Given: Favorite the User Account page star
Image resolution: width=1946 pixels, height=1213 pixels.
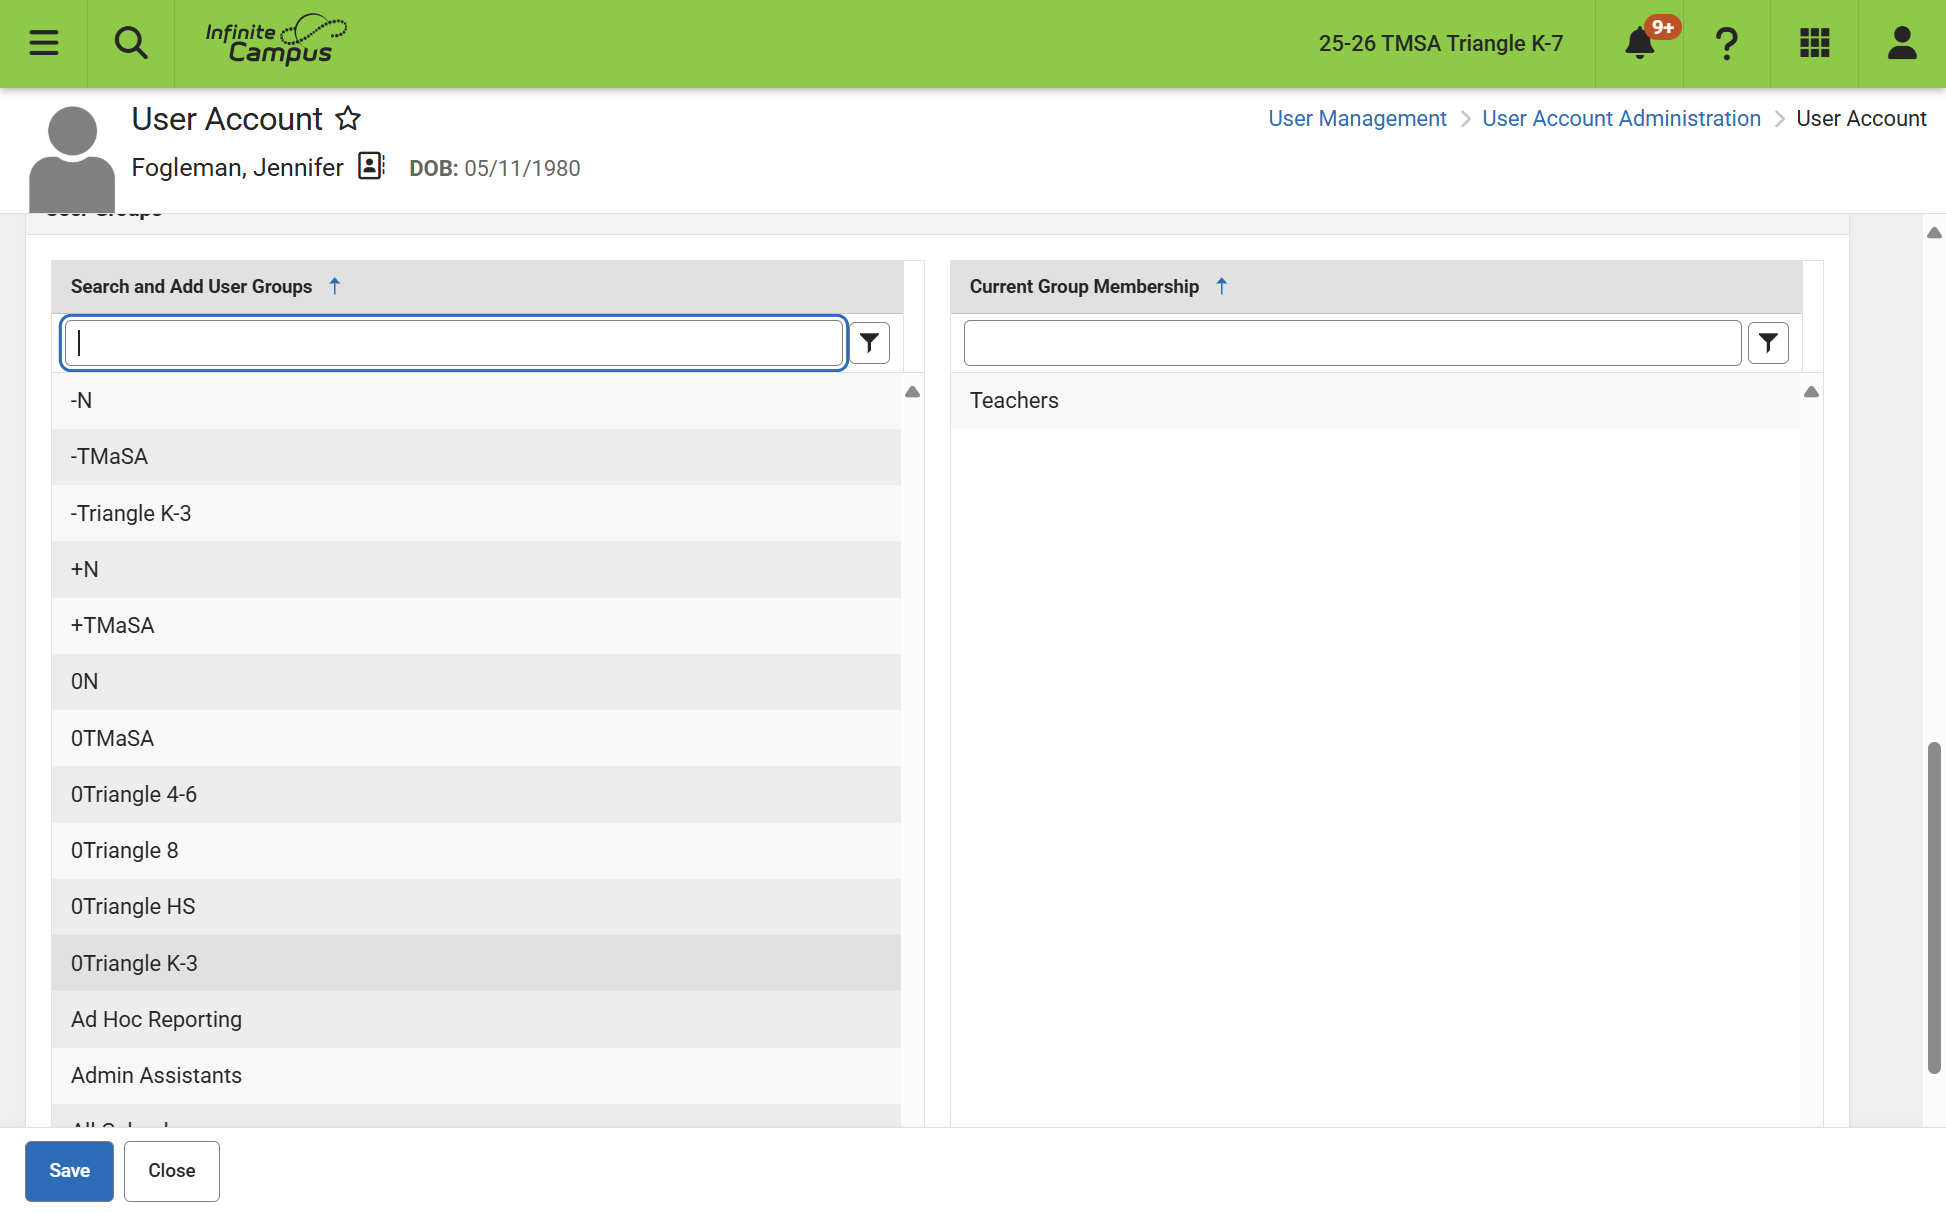Looking at the screenshot, I should tap(348, 118).
